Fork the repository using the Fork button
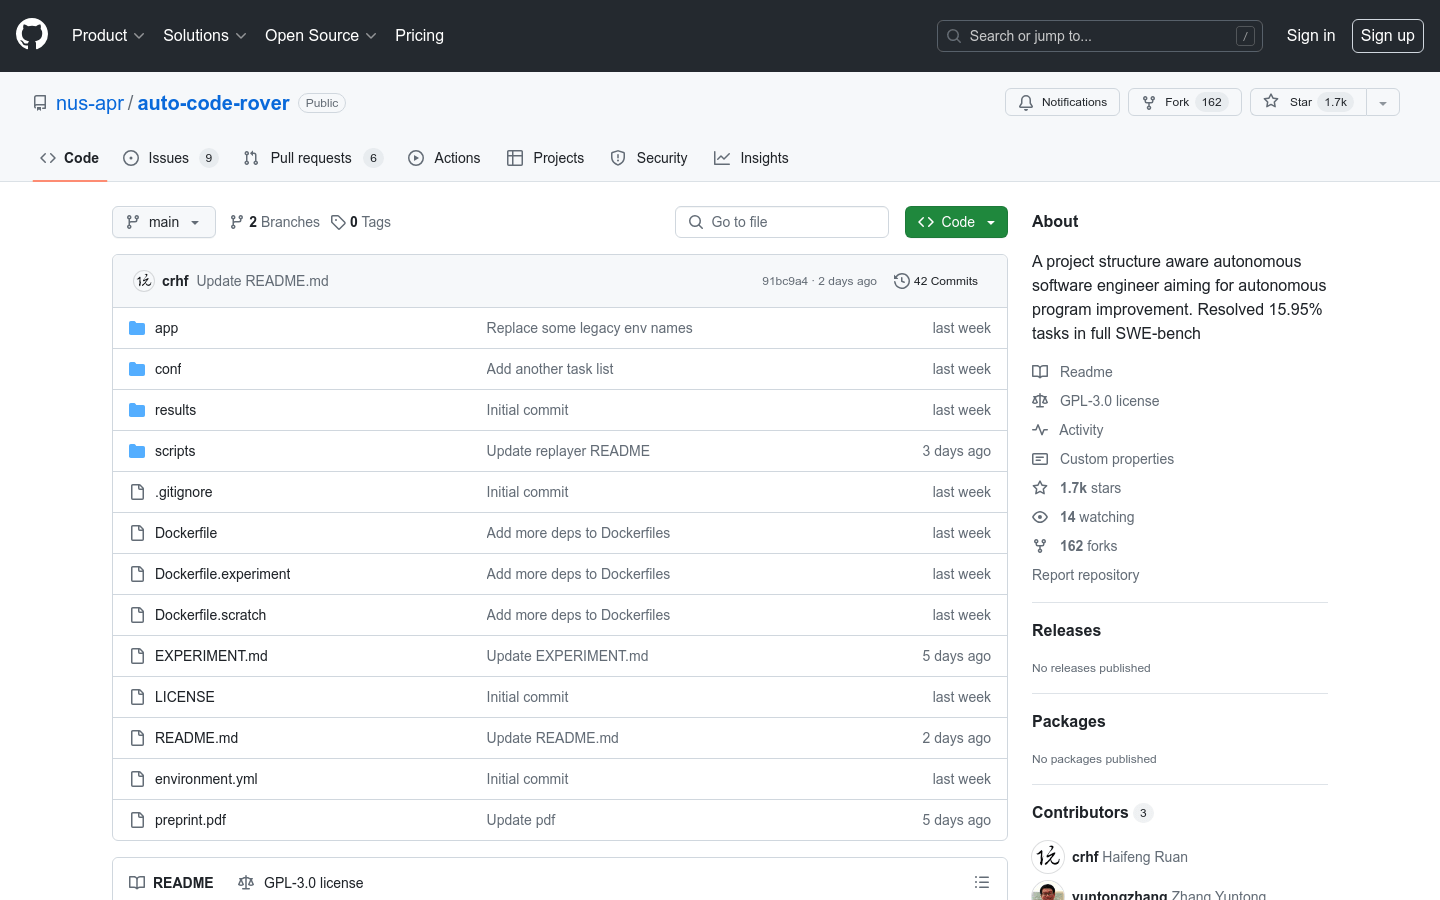The width and height of the screenshot is (1440, 900). [x=1184, y=102]
